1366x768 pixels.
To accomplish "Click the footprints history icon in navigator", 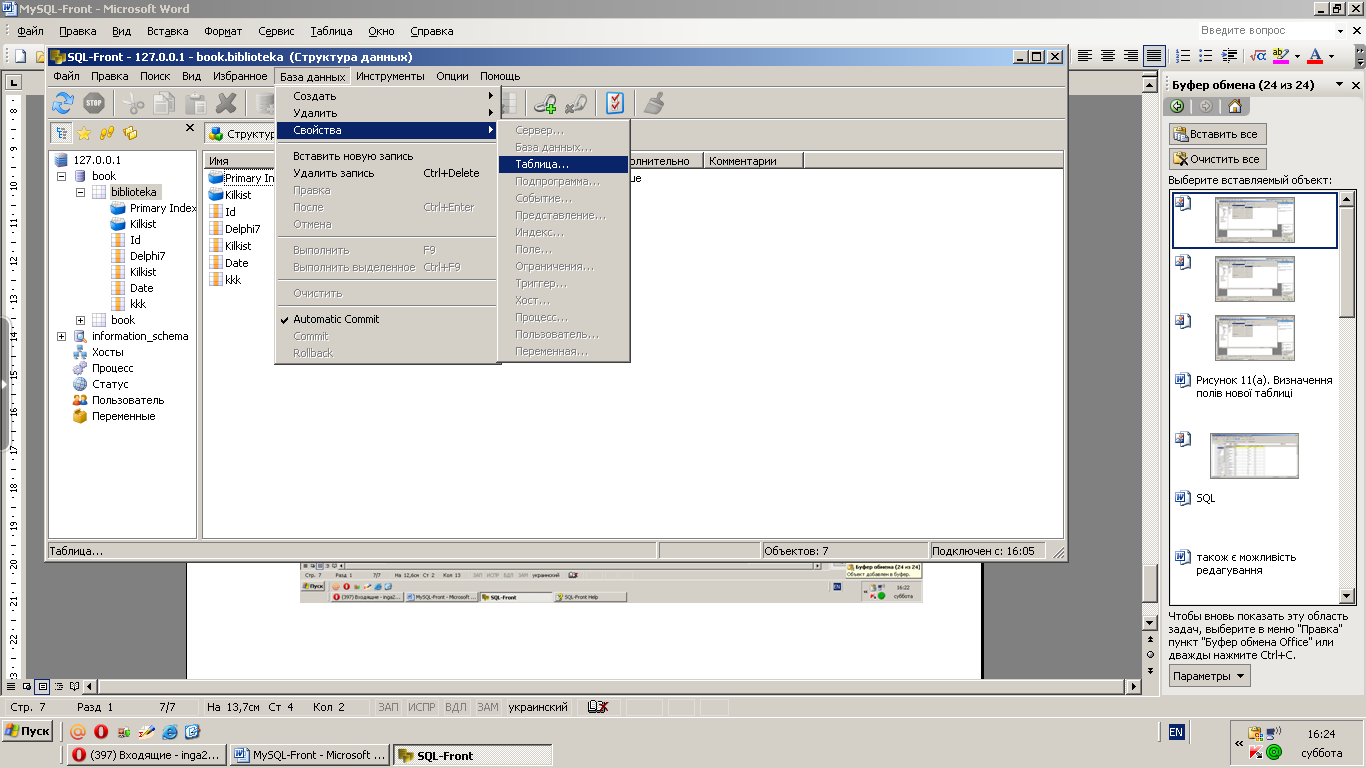I will [x=107, y=133].
